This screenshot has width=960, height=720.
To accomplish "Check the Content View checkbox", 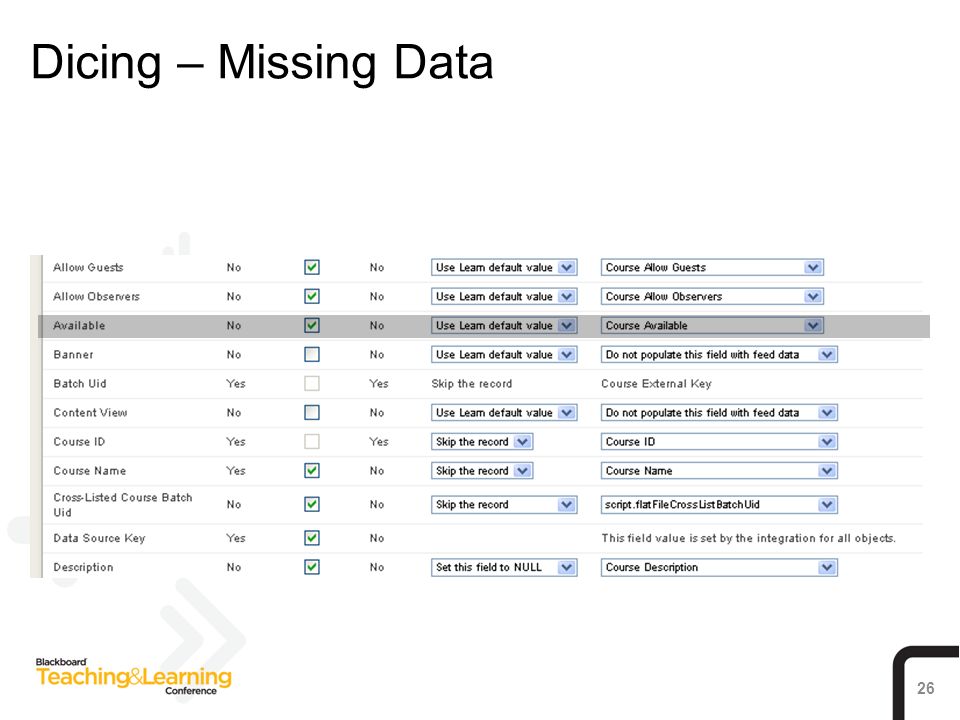I will point(312,413).
